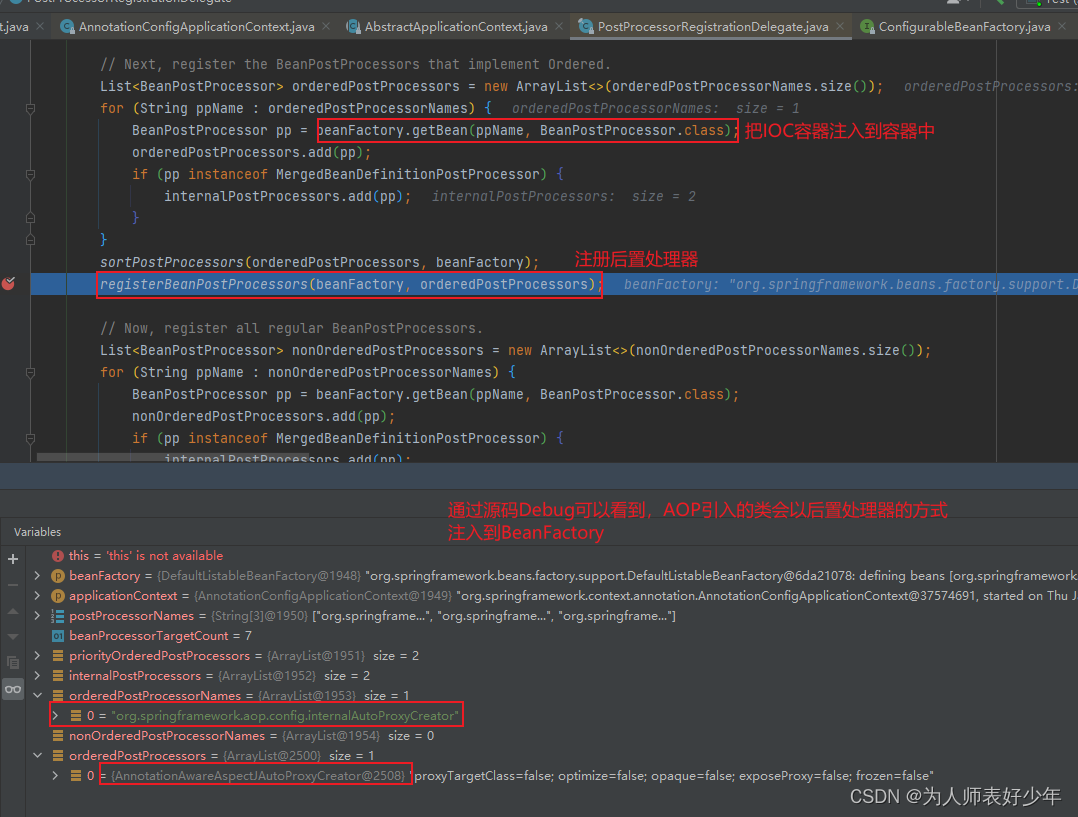Close the AnnotationConfigApplicationContext.java tab
Screen dimensions: 1078x817
click(x=326, y=26)
